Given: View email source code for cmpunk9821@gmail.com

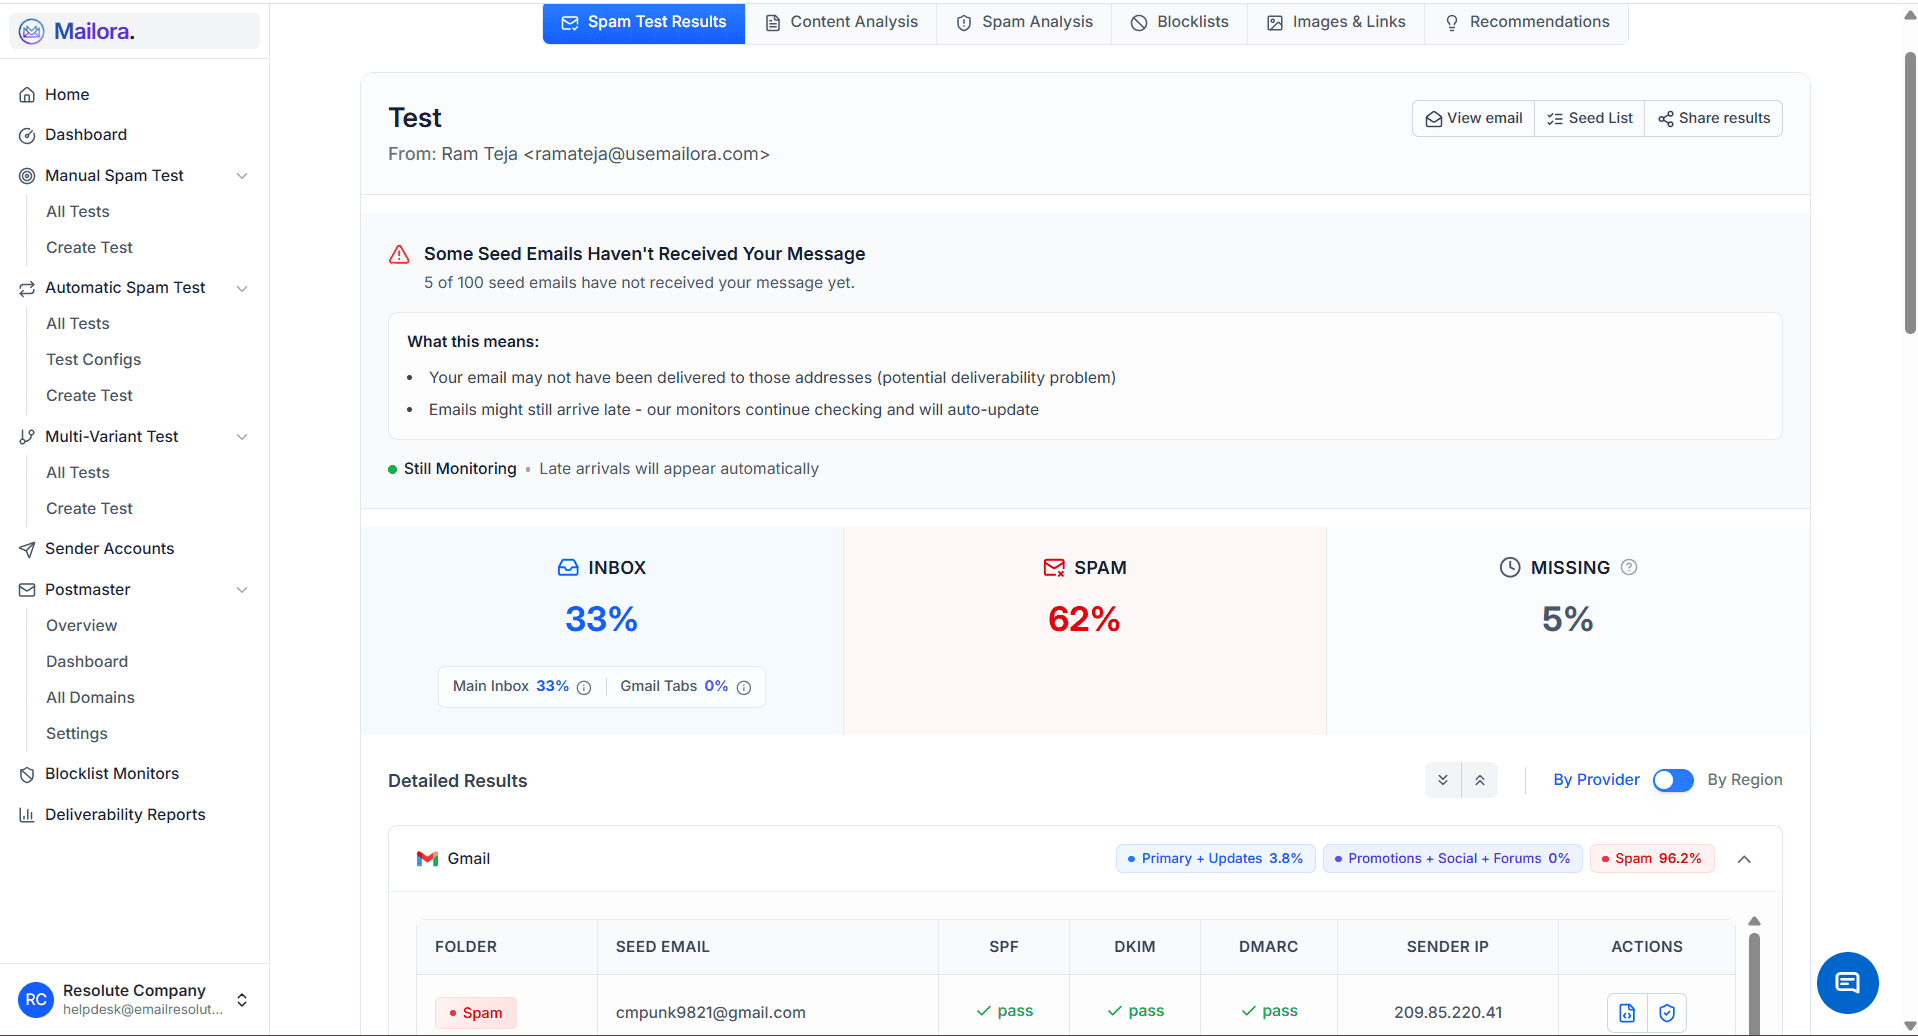Looking at the screenshot, I should [1626, 1012].
